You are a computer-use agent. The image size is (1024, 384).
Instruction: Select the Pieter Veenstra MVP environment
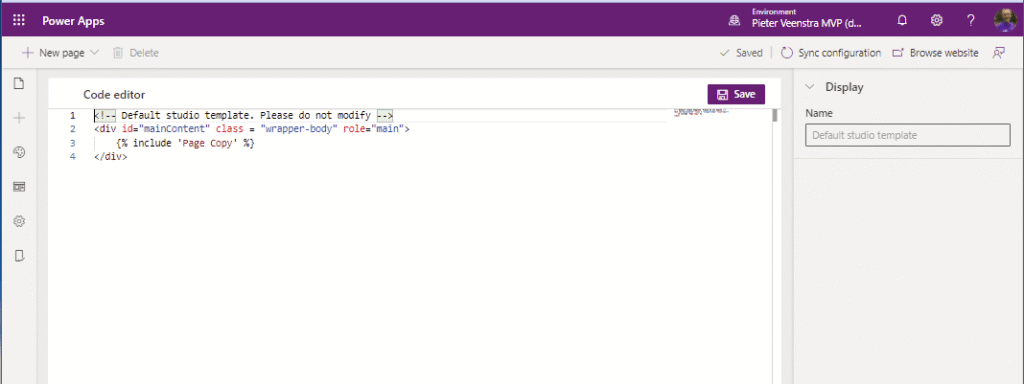tap(807, 23)
